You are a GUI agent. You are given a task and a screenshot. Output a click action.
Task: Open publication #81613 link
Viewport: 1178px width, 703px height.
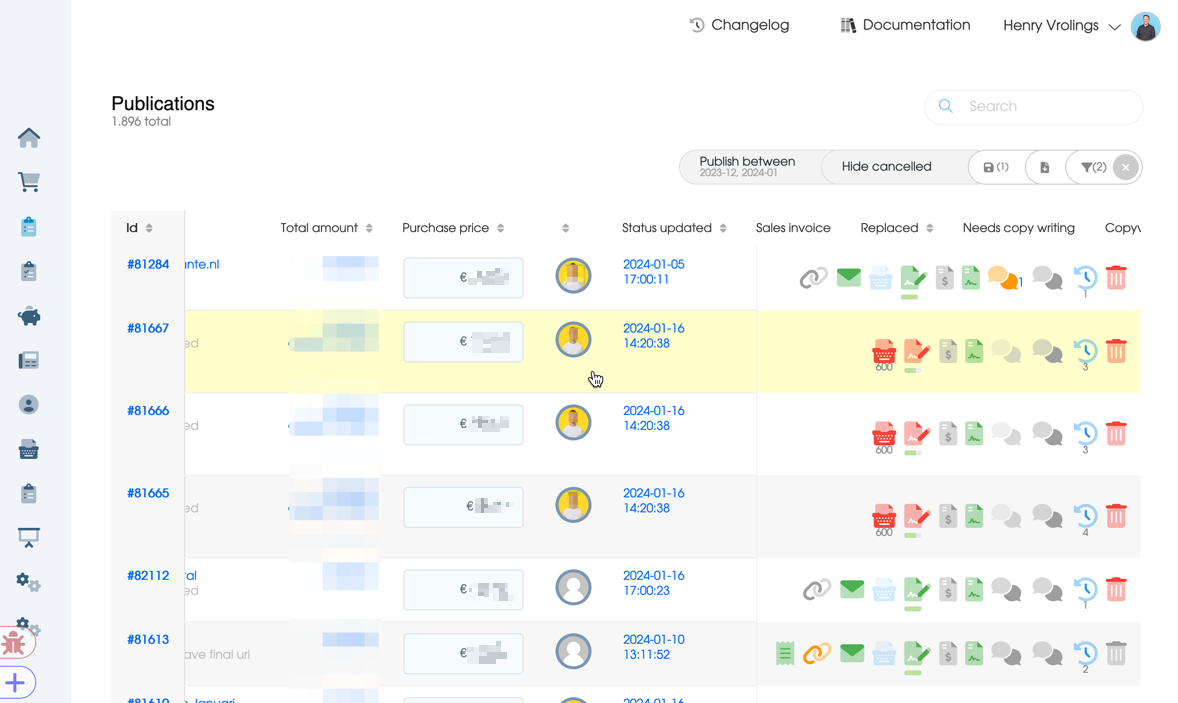pos(148,639)
